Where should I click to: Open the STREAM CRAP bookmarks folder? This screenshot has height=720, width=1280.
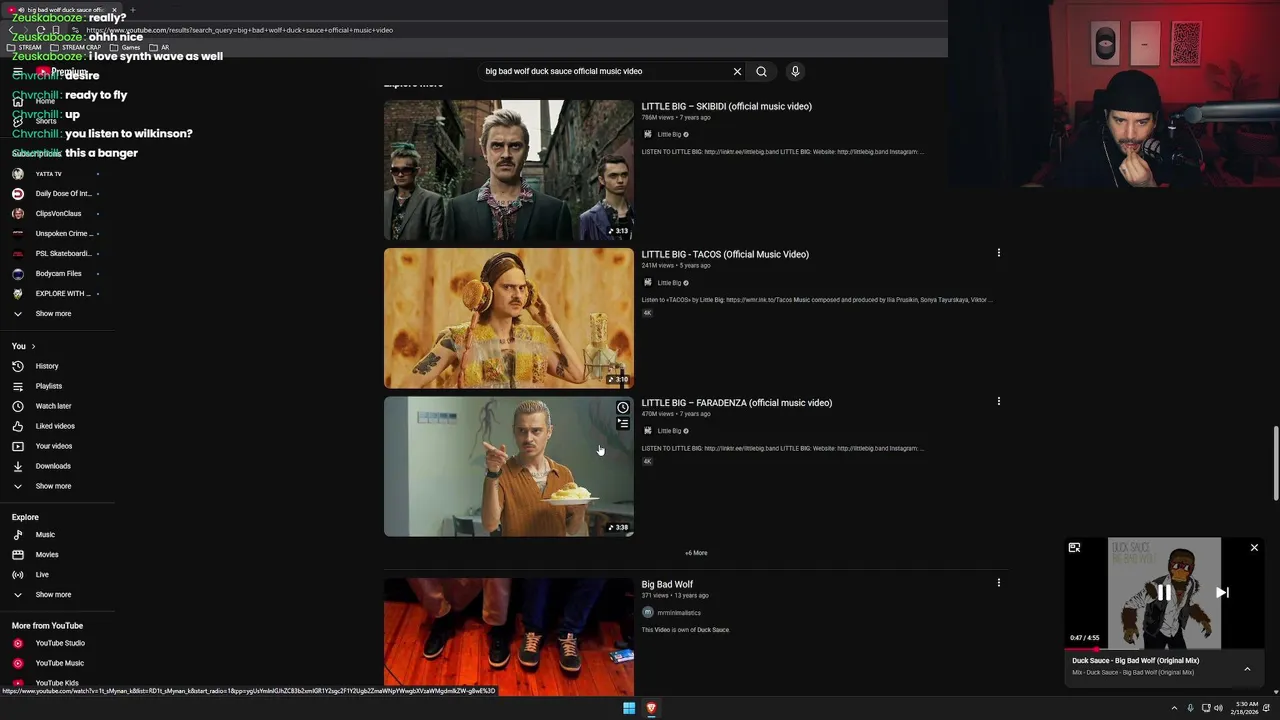[75, 47]
